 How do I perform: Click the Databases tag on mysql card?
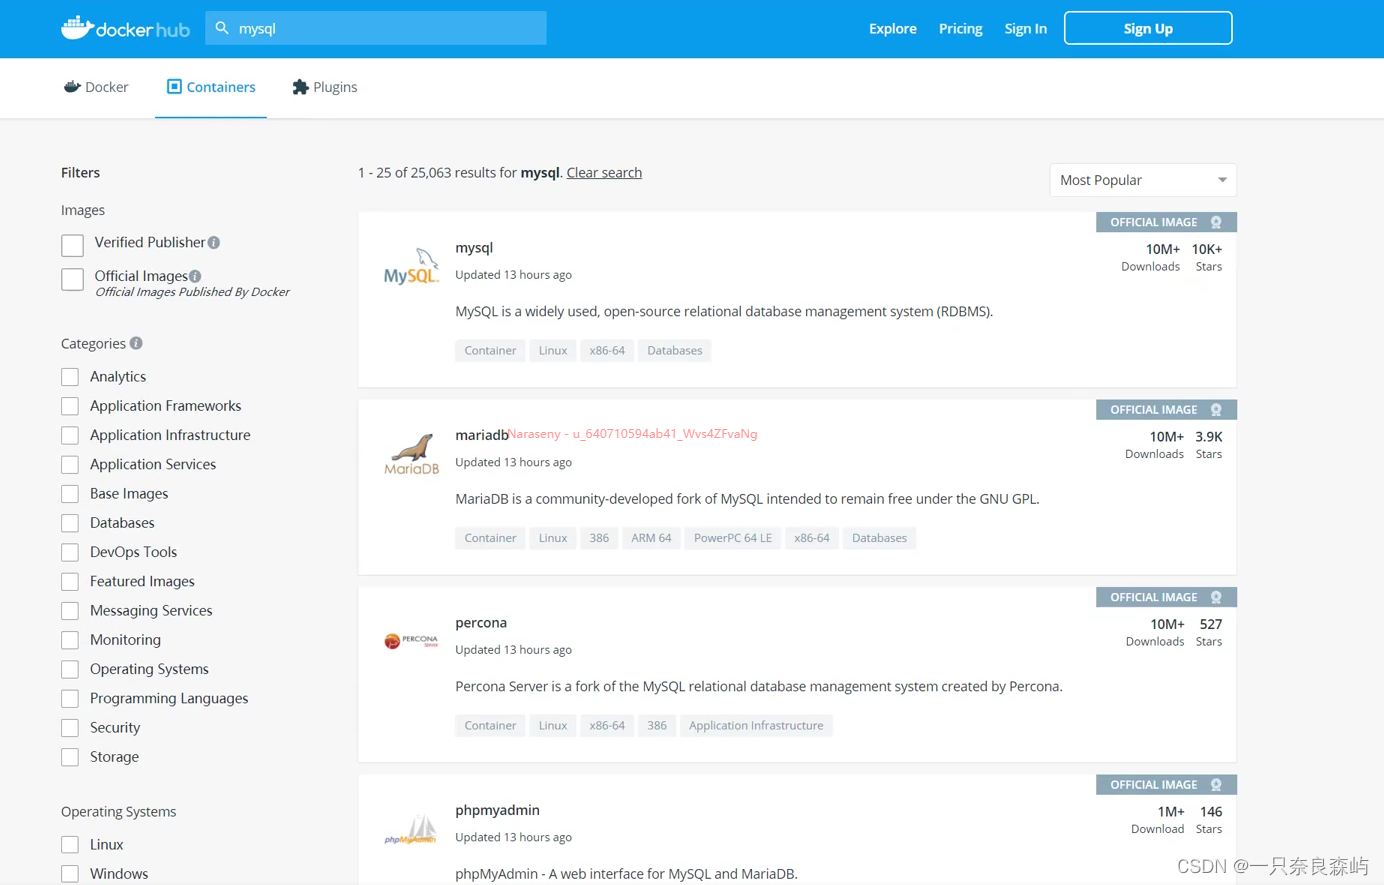(675, 350)
